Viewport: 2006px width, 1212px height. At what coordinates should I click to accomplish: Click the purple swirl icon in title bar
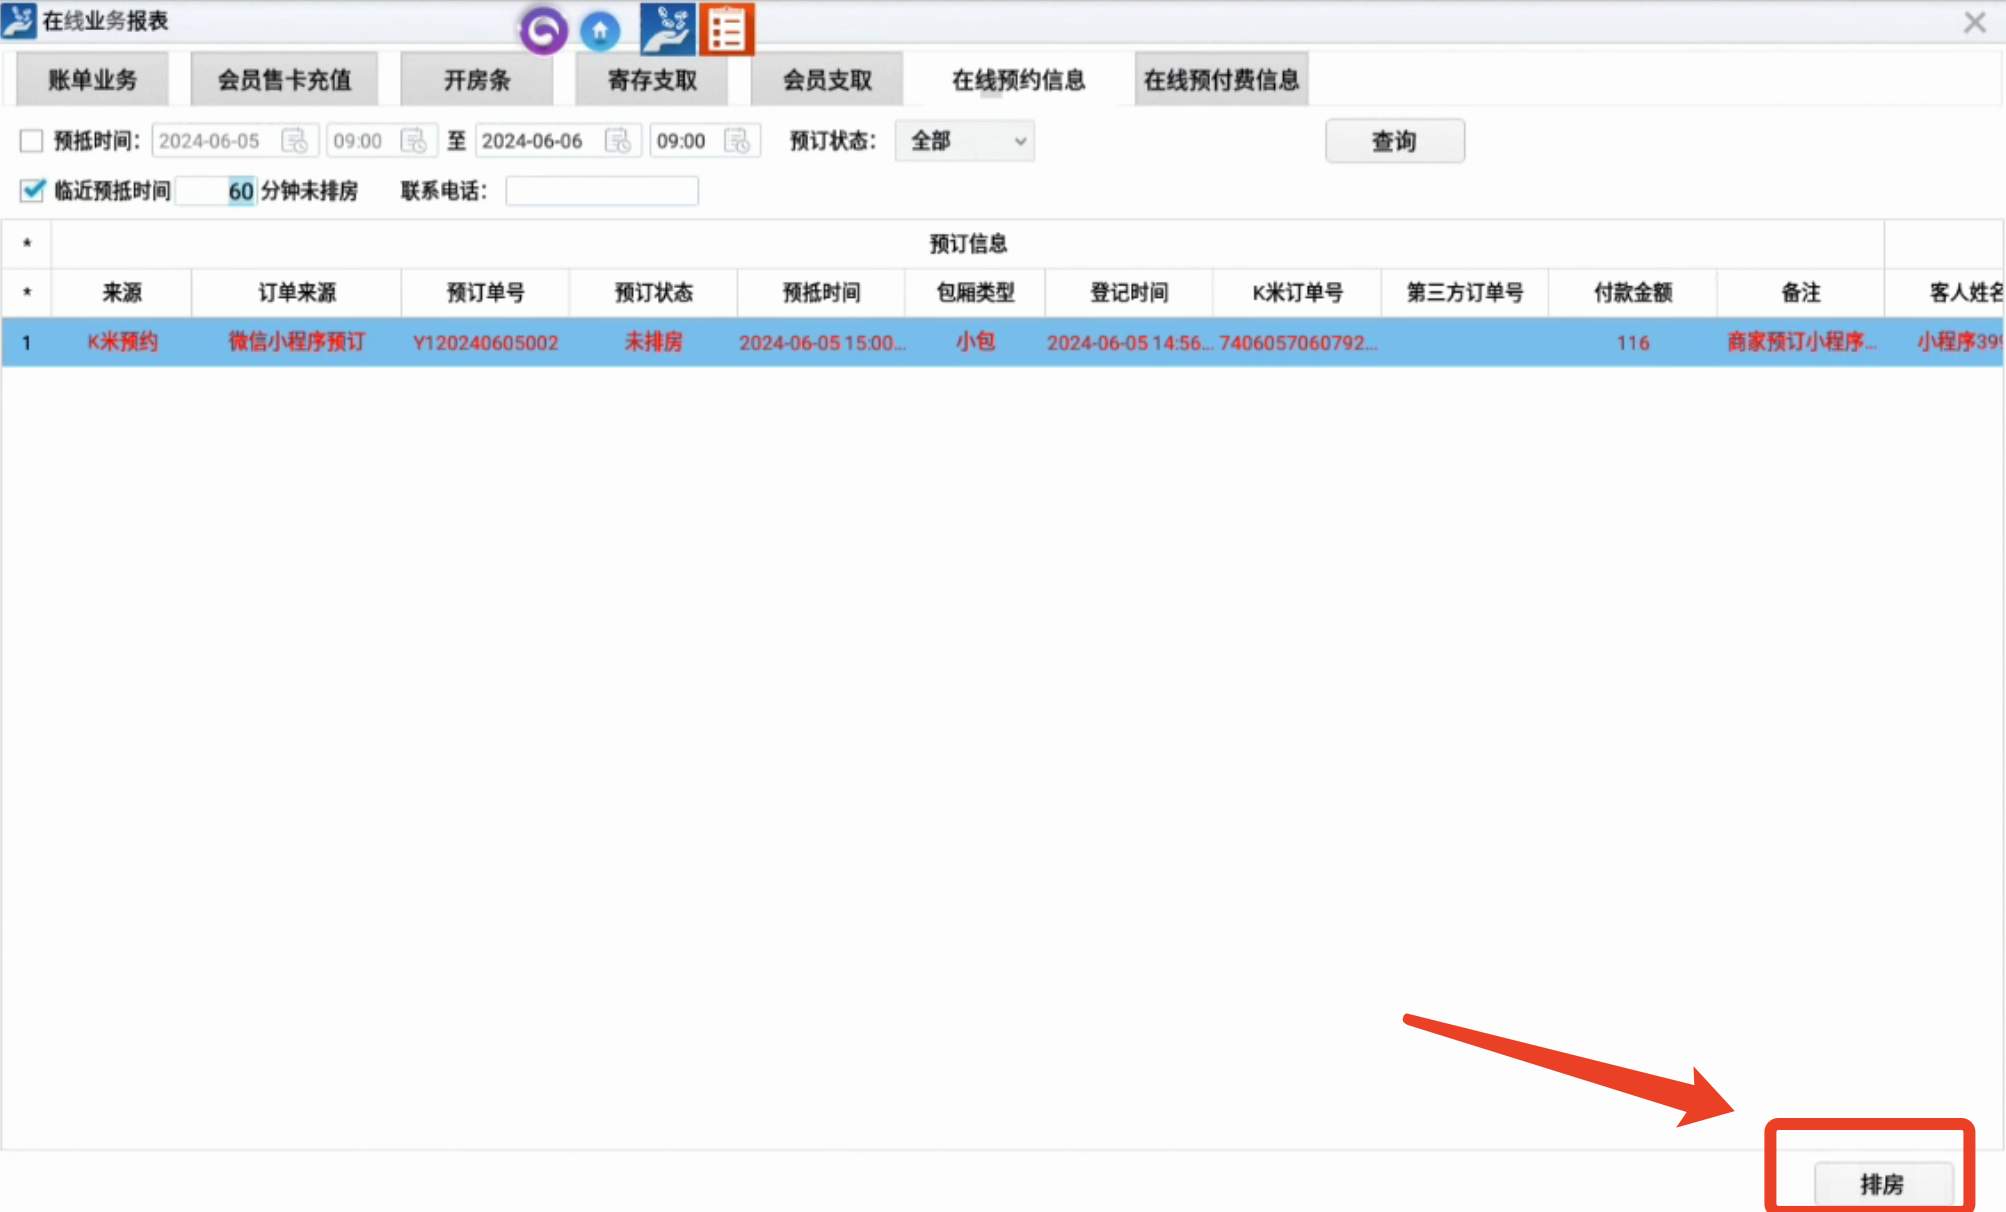point(543,30)
